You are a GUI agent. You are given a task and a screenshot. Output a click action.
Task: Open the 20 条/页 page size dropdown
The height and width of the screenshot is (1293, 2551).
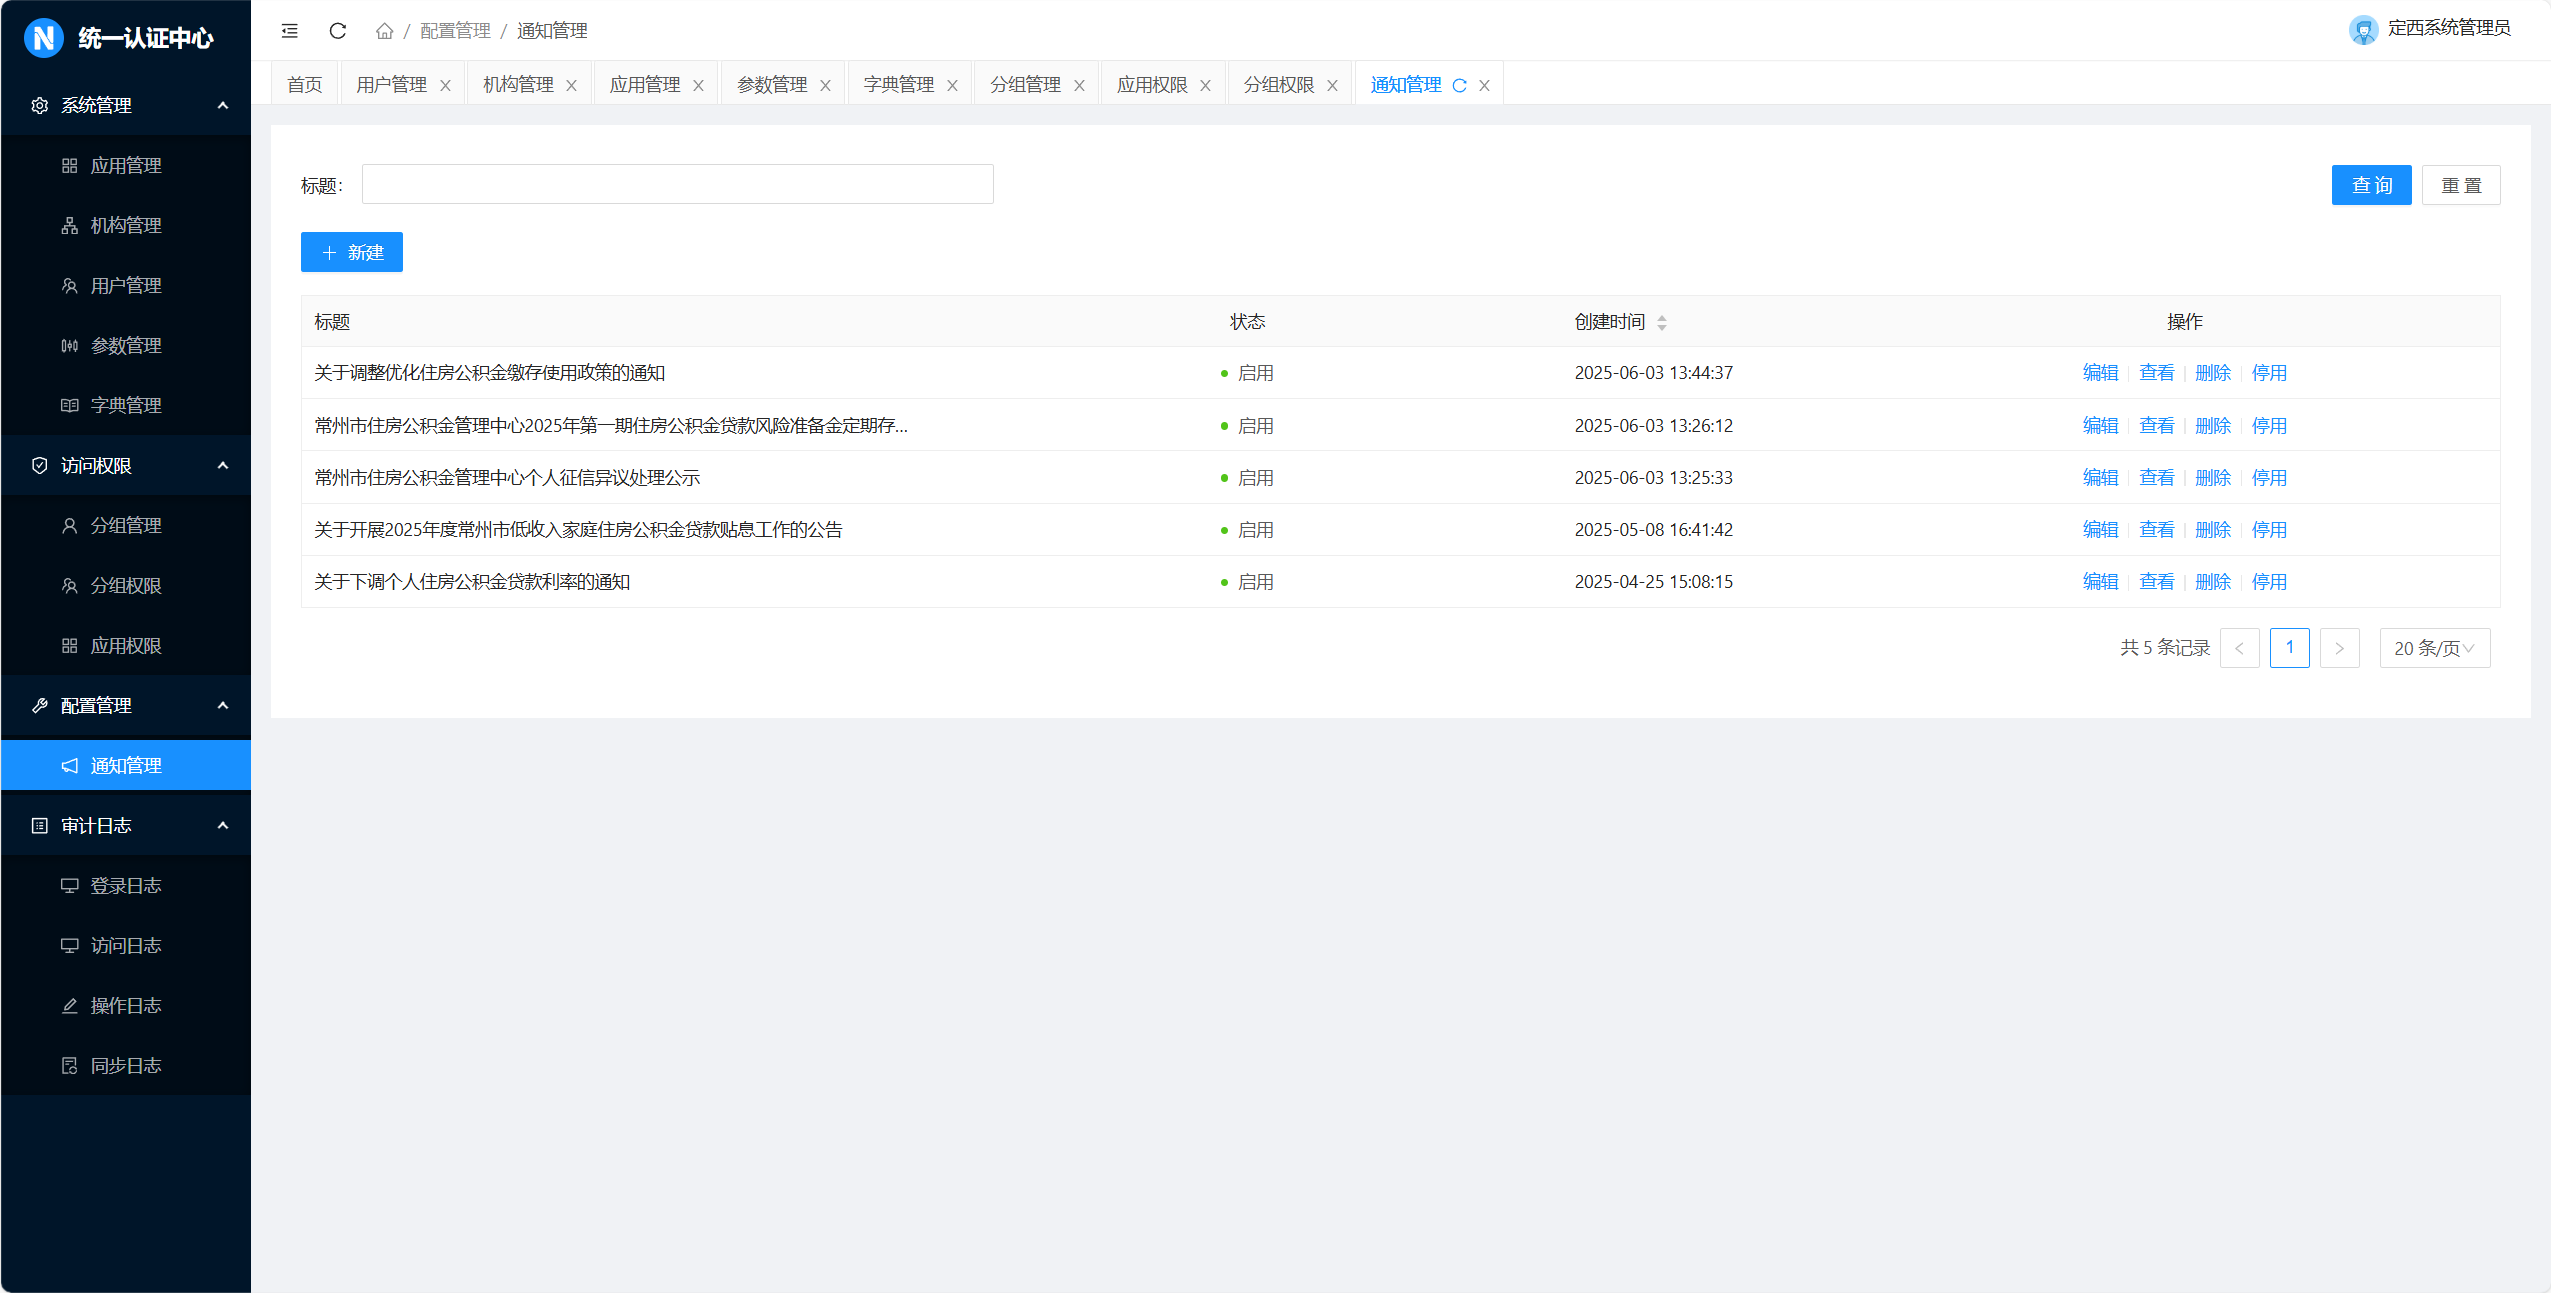[x=2434, y=648]
